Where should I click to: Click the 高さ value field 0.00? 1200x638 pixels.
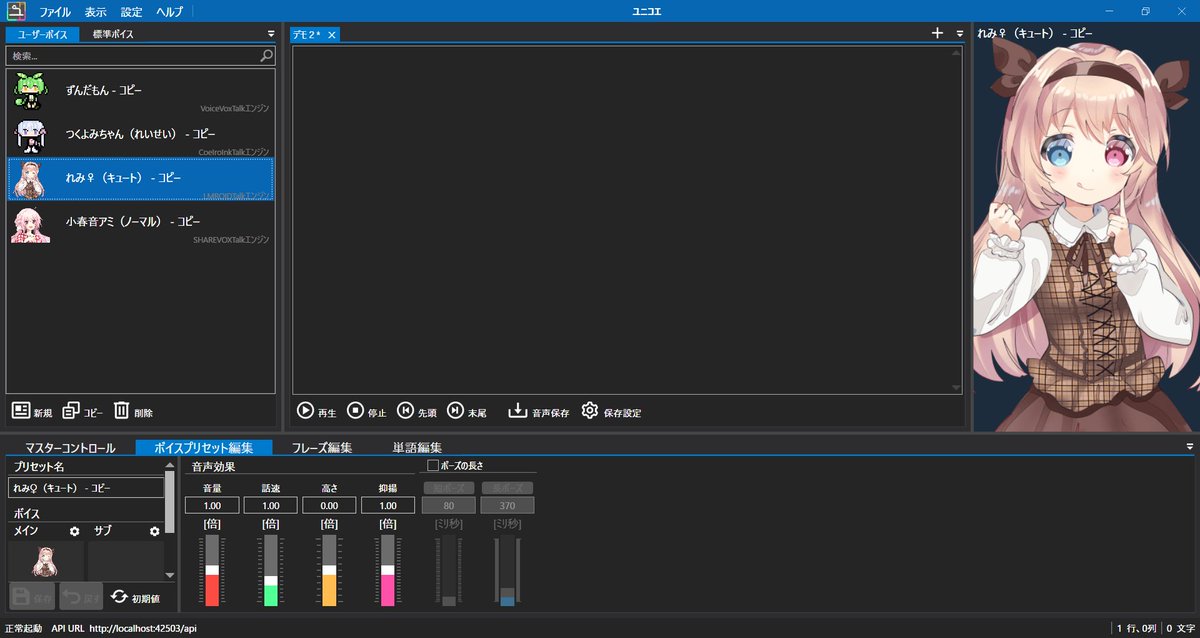[329, 505]
